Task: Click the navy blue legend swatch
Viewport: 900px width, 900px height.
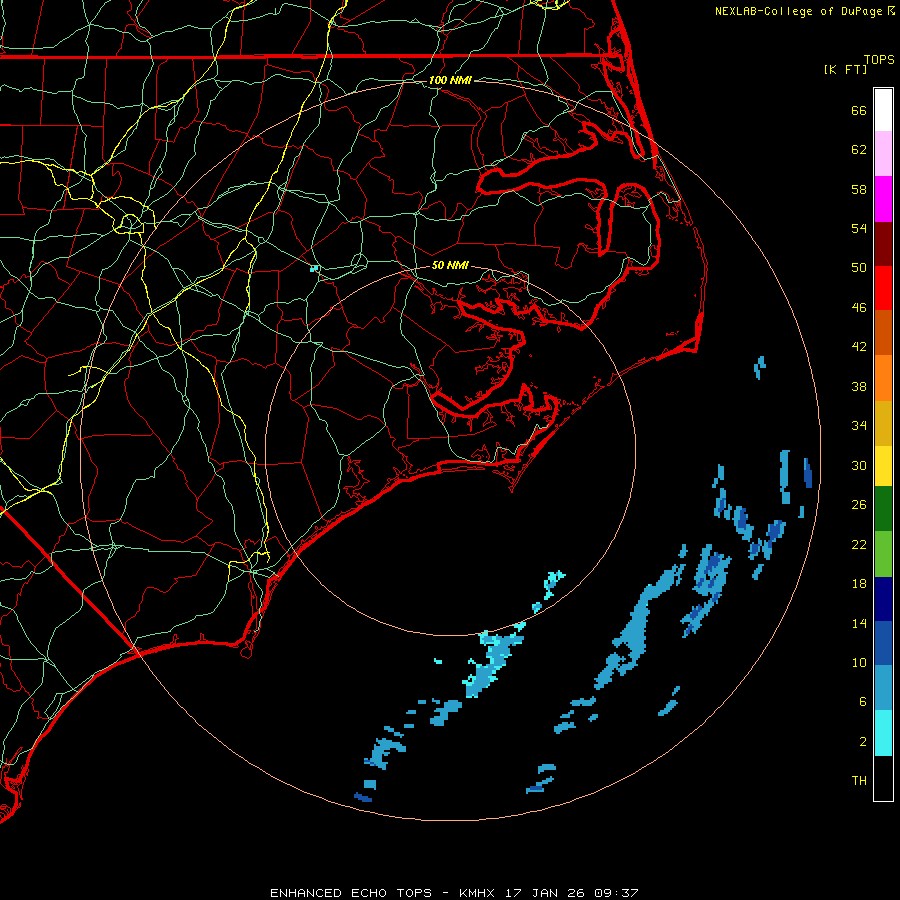Action: [883, 599]
